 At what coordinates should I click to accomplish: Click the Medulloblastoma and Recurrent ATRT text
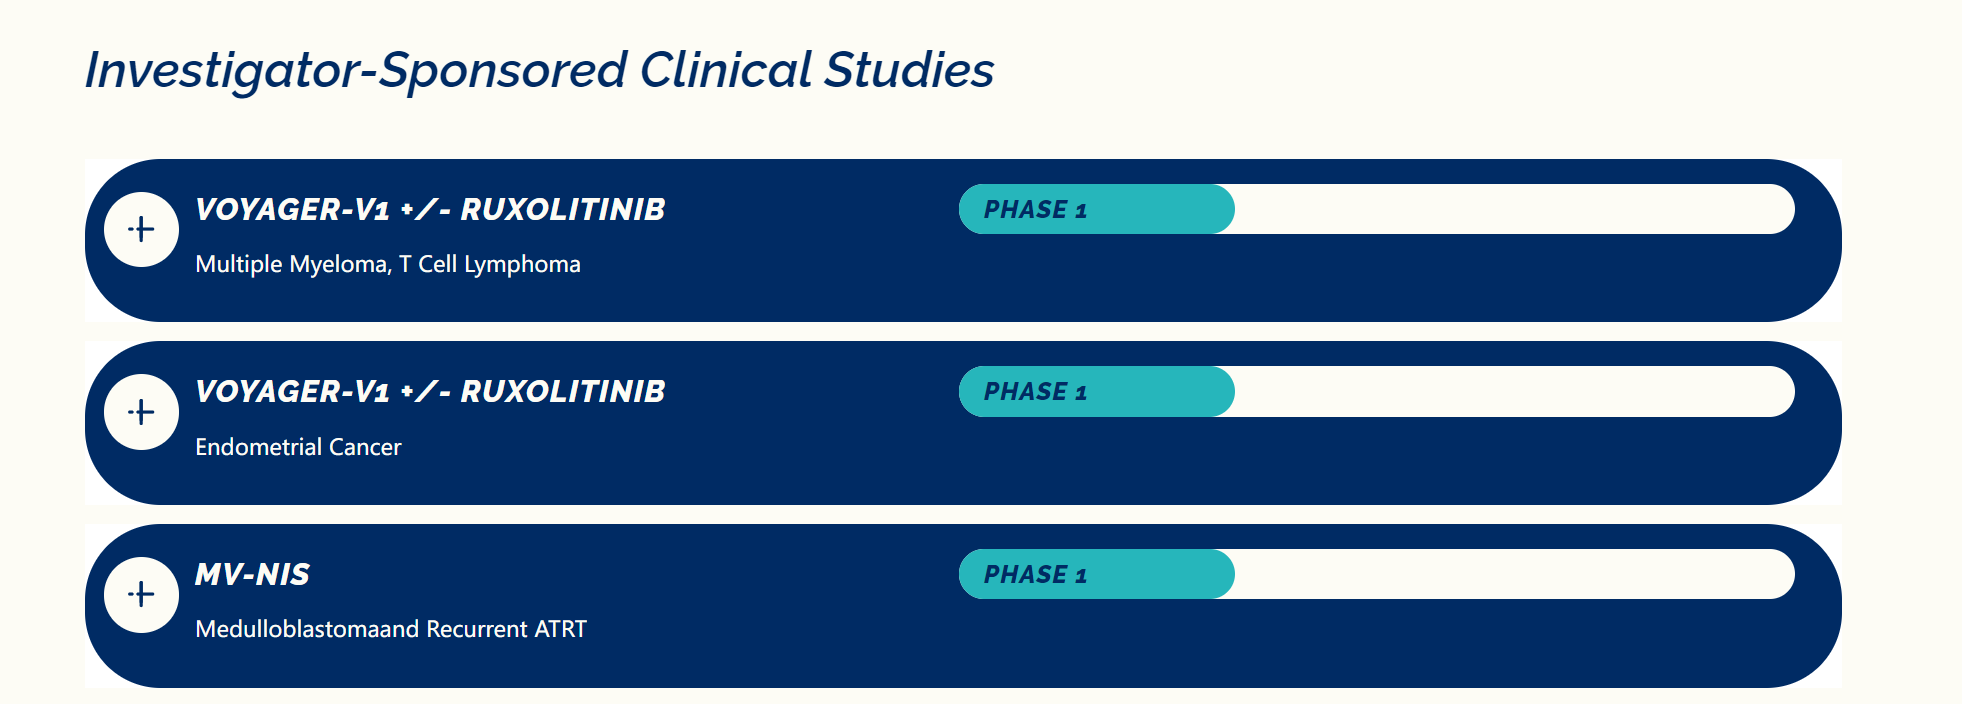[391, 629]
